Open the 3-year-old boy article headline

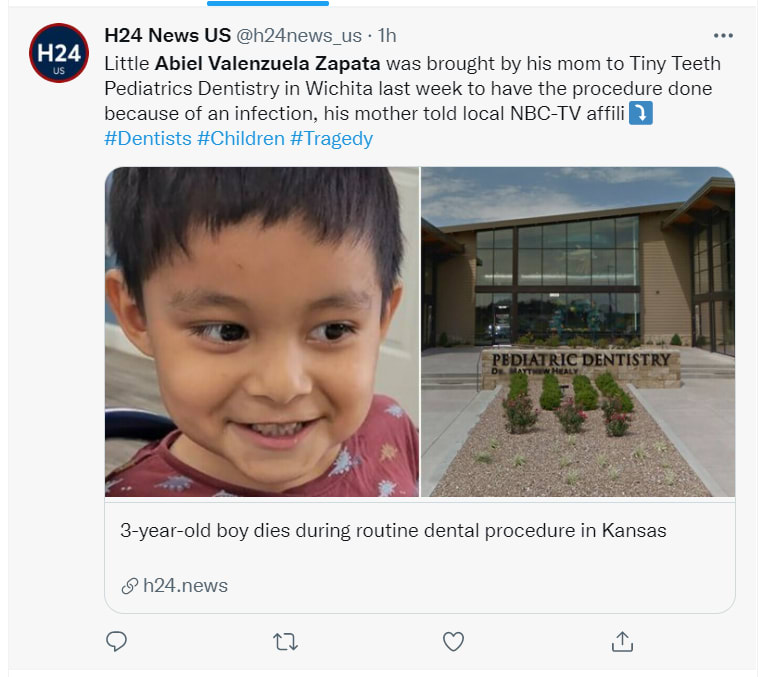coord(393,531)
